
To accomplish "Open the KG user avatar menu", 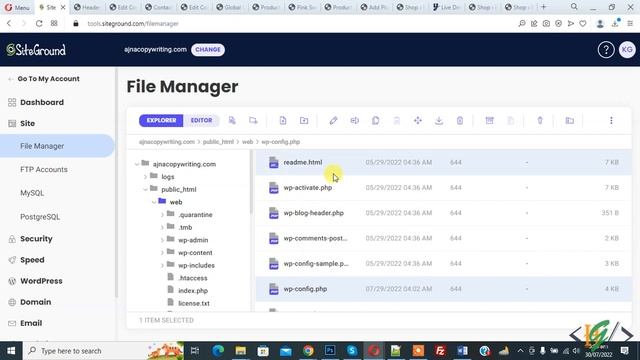I will click(627, 50).
